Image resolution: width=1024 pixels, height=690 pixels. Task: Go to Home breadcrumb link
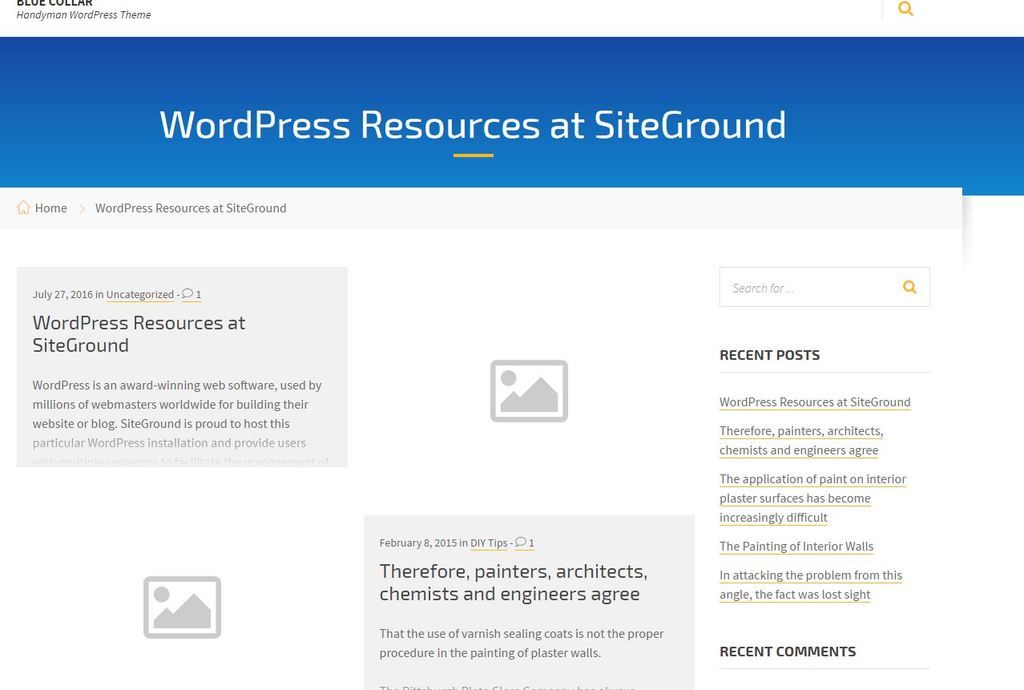51,208
